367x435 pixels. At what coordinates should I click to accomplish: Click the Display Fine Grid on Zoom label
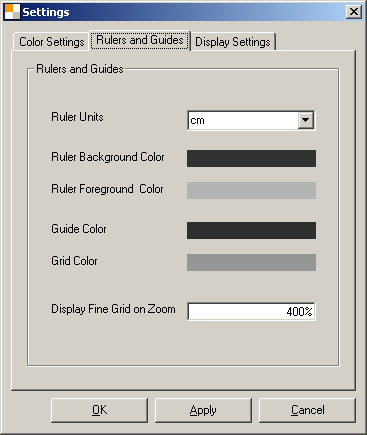pyautogui.click(x=113, y=309)
